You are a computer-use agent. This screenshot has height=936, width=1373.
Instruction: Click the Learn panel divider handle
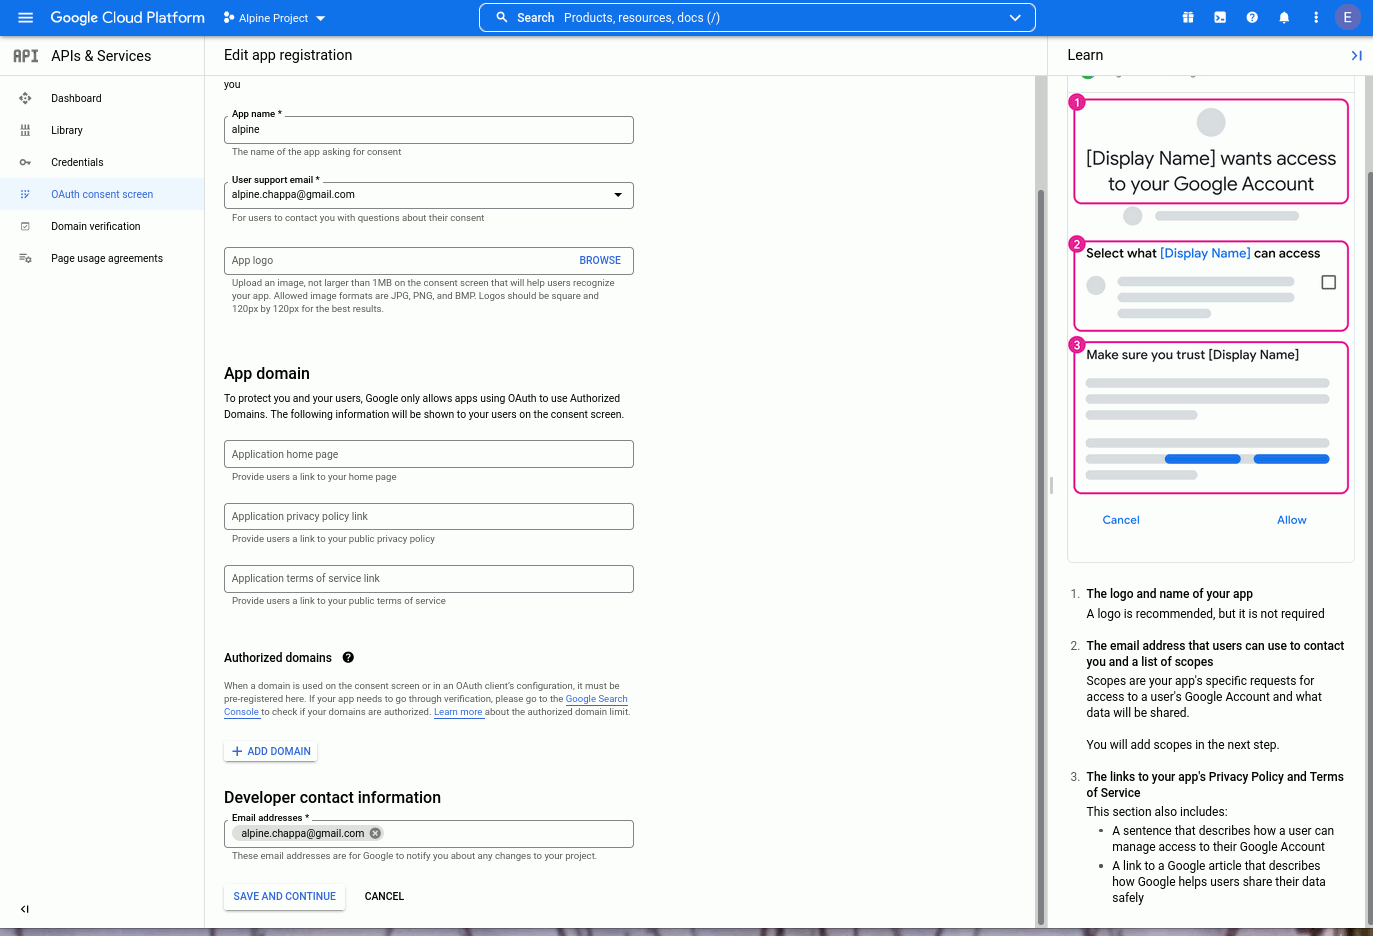click(1051, 485)
